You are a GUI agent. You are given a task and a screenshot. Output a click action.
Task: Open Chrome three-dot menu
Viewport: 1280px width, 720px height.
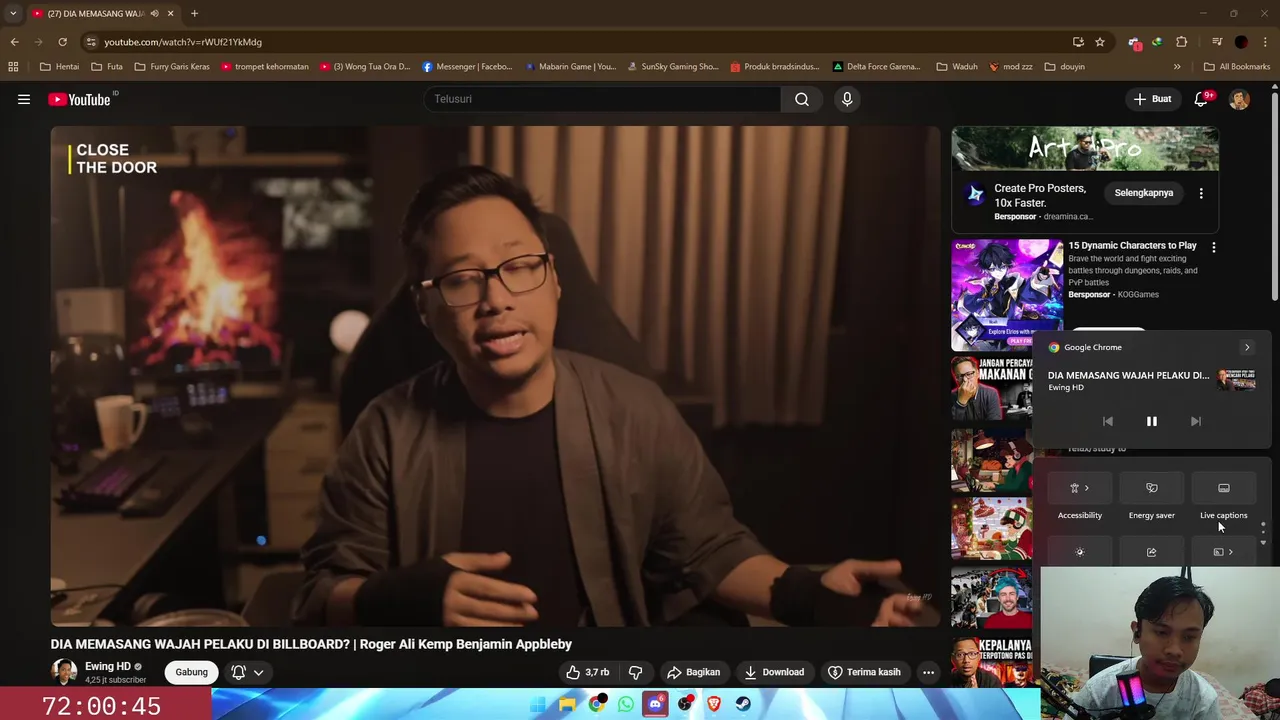coord(1265,42)
